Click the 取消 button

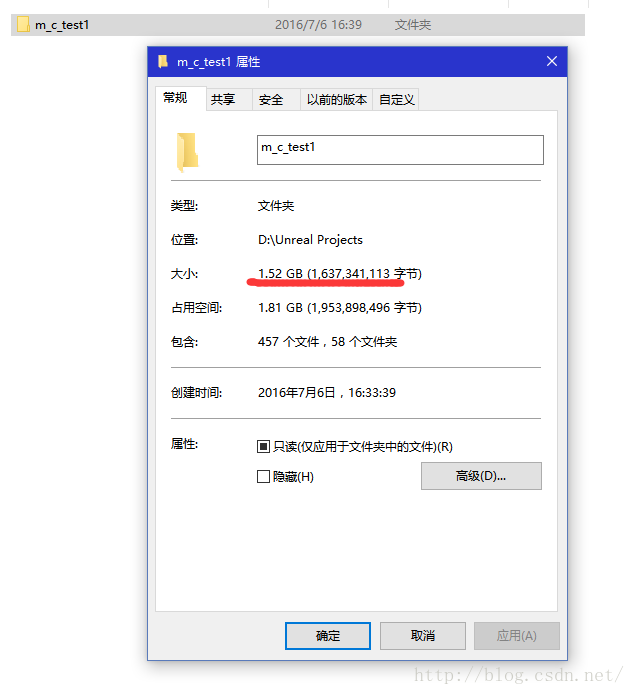tap(423, 636)
